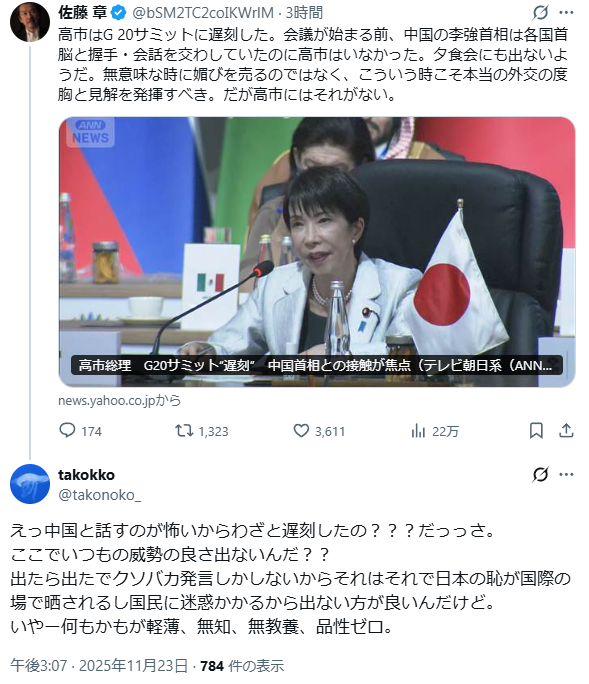Open more options menu for 佐藤 章's post
This screenshot has width=589, height=684.
click(x=566, y=13)
